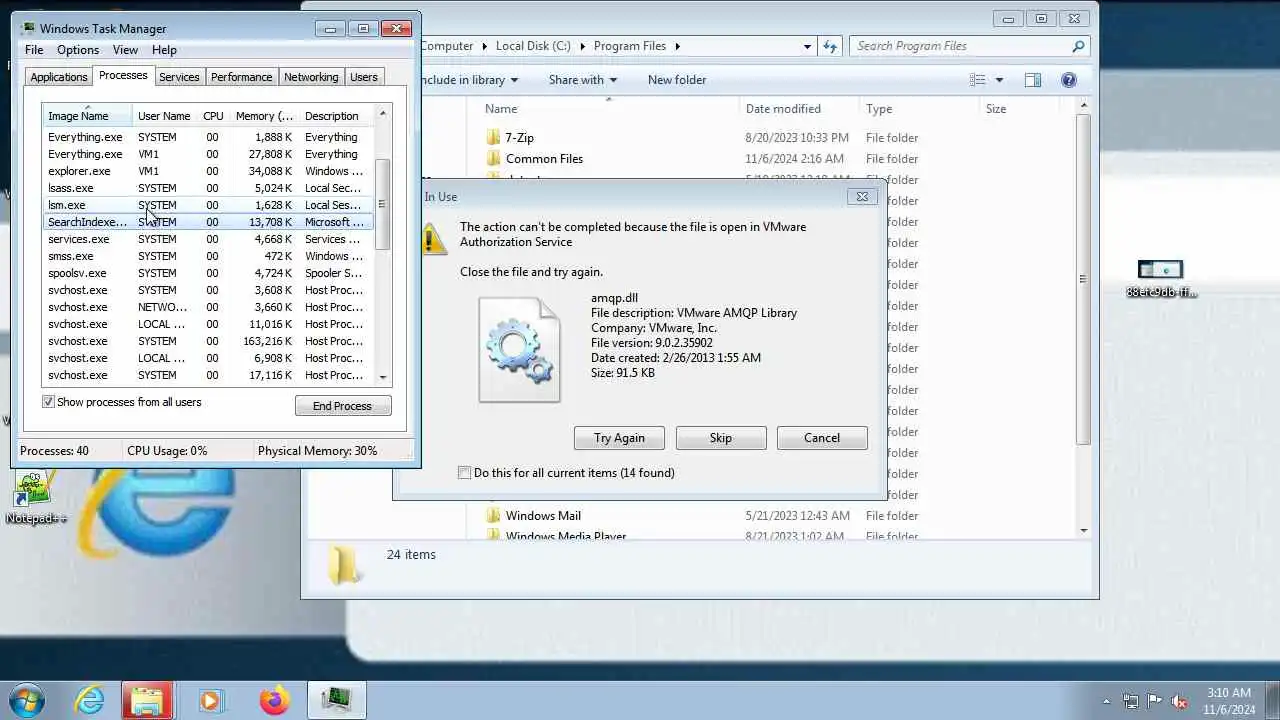The width and height of the screenshot is (1280, 720).
Task: Open Windows Explorer taskbar icon
Action: (x=147, y=700)
